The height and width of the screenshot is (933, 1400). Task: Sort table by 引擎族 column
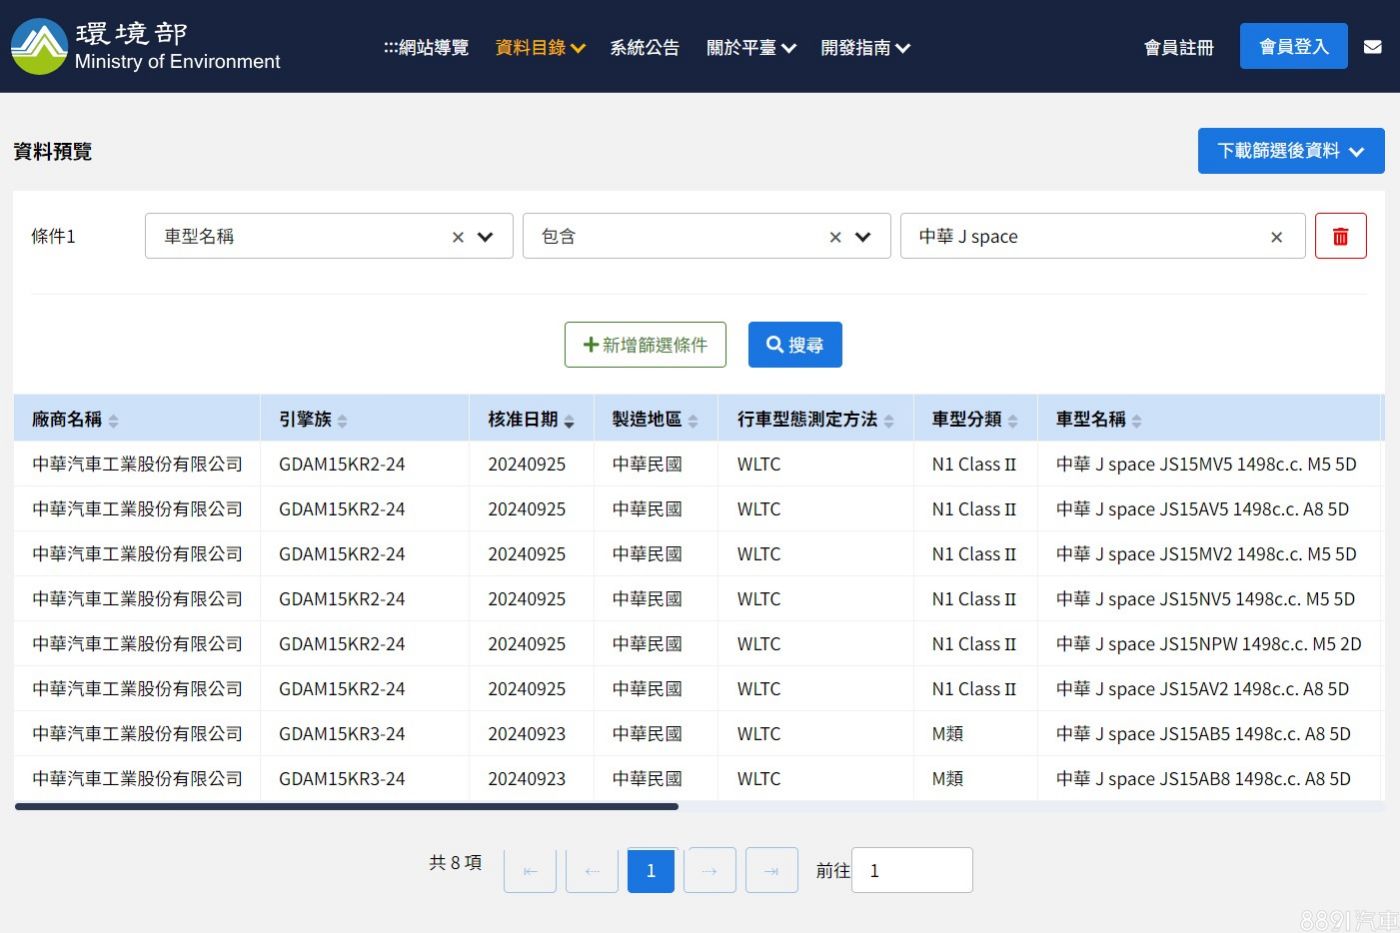[x=342, y=421]
